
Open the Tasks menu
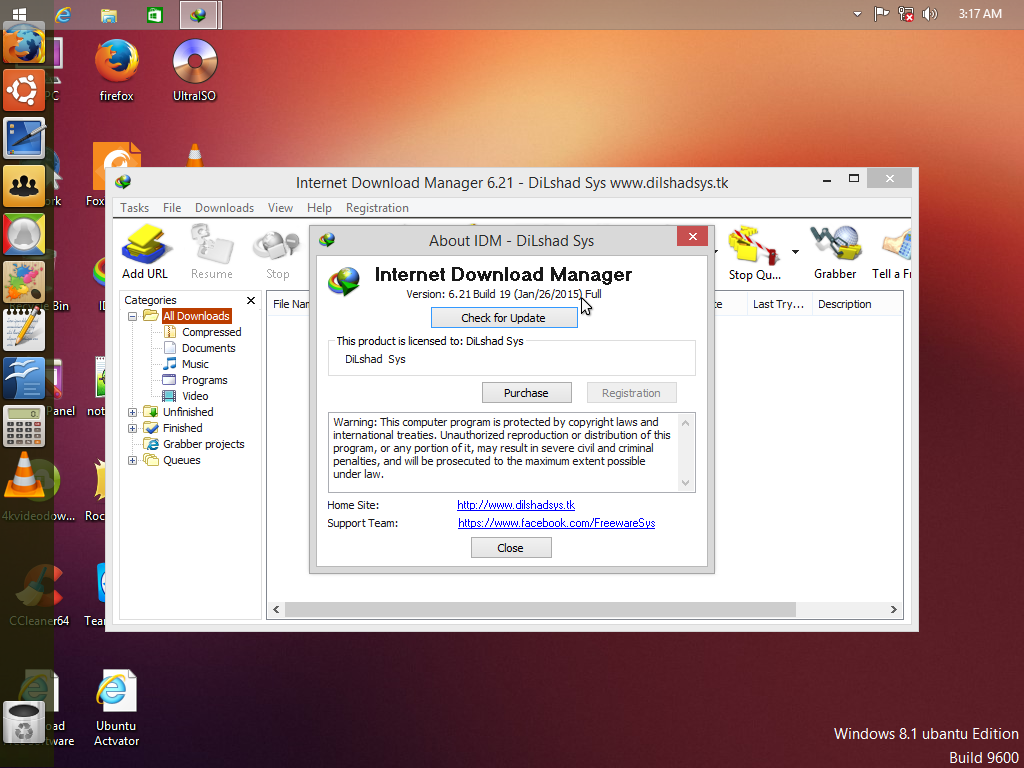click(135, 208)
